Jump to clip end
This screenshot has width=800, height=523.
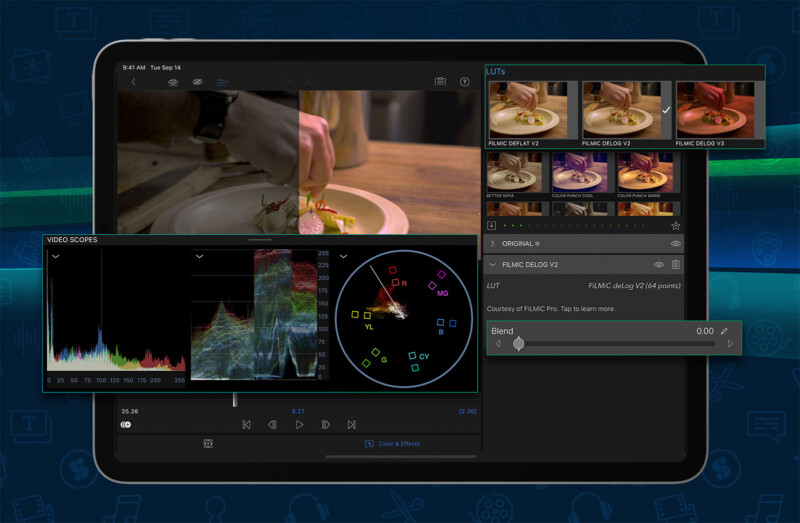pos(352,425)
